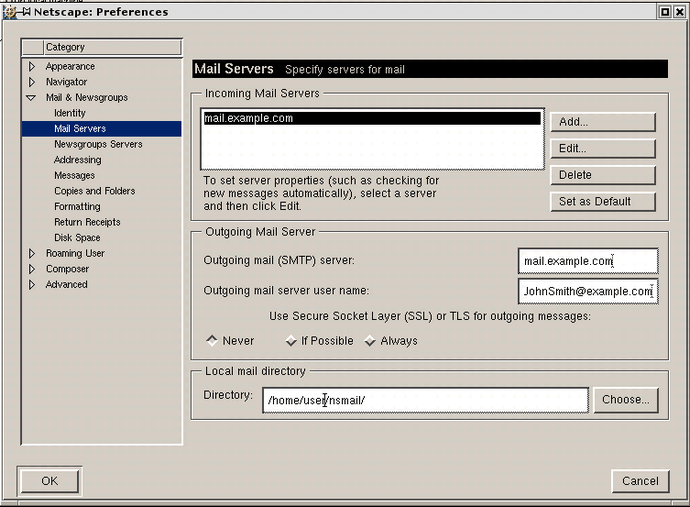
Task: Expand the Composer category
Action: [x=32, y=269]
